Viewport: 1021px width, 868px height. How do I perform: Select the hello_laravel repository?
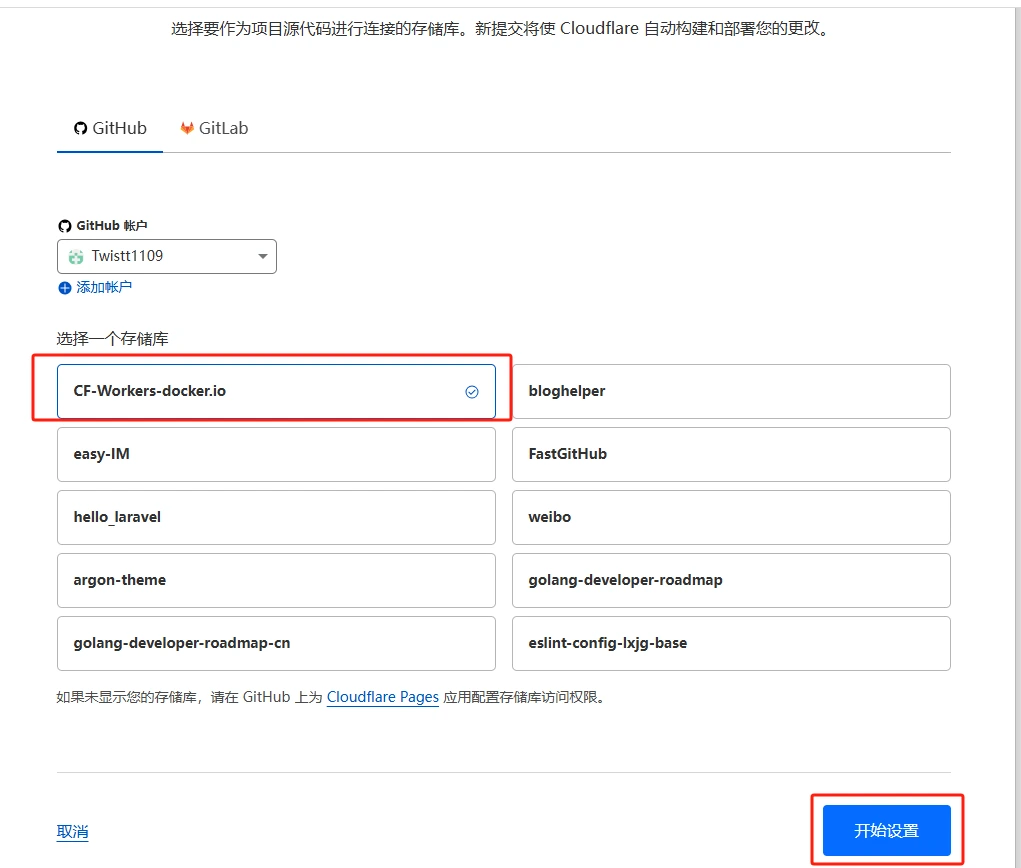pyautogui.click(x=276, y=518)
